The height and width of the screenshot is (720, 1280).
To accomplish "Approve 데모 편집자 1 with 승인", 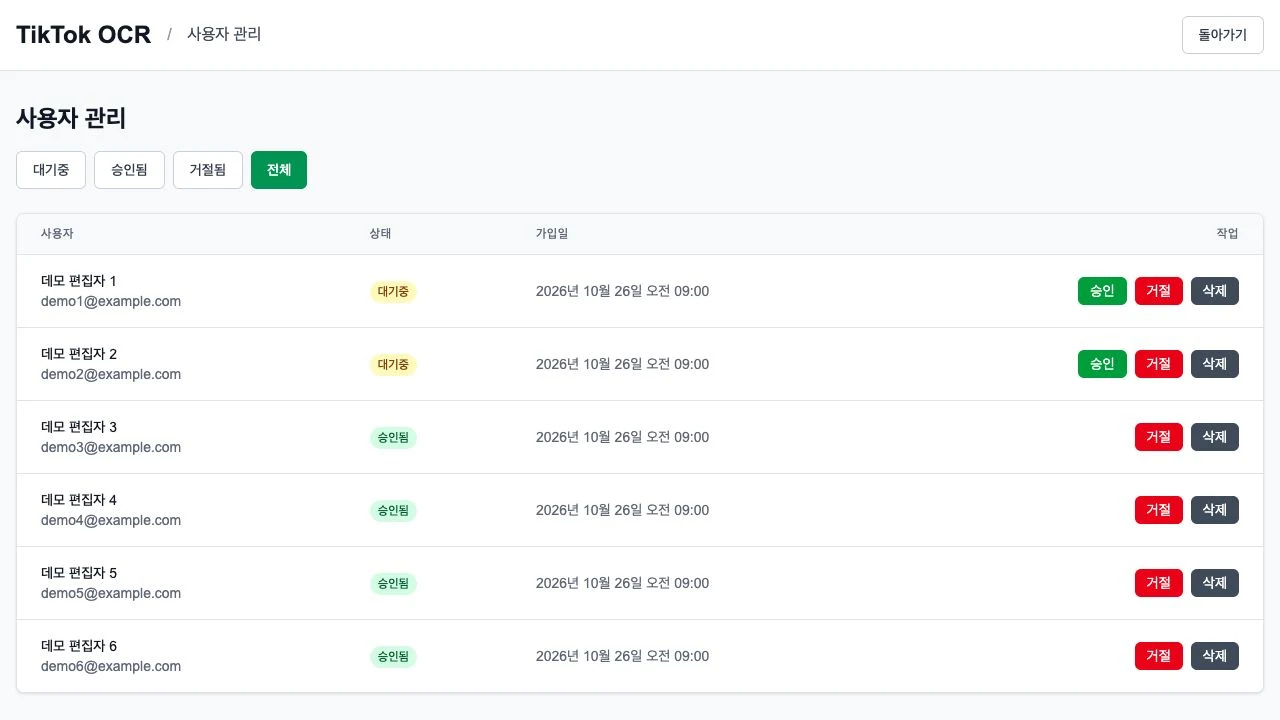I will coord(1102,291).
